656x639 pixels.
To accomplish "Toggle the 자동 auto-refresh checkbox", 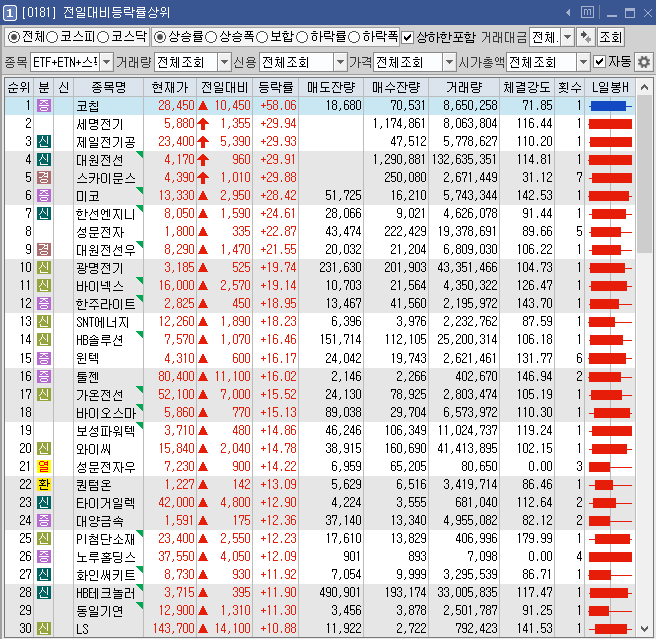I will tap(600, 62).
